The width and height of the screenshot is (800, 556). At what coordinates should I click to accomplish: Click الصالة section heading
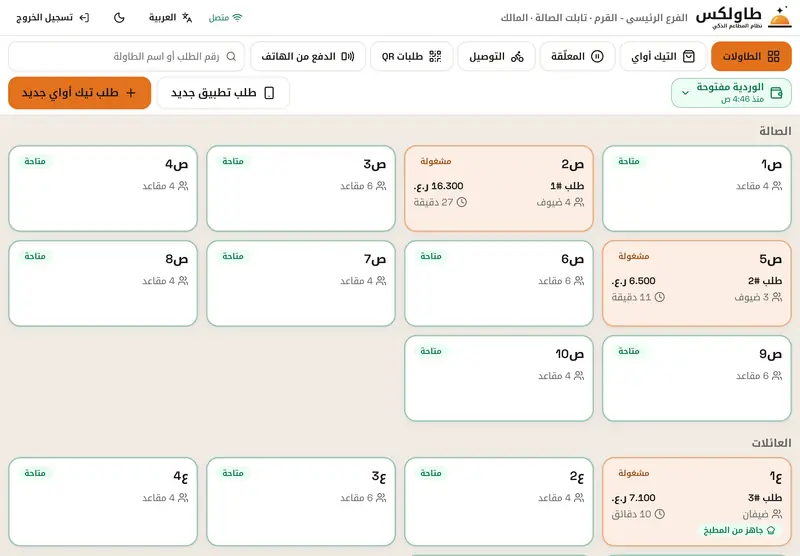(775, 131)
